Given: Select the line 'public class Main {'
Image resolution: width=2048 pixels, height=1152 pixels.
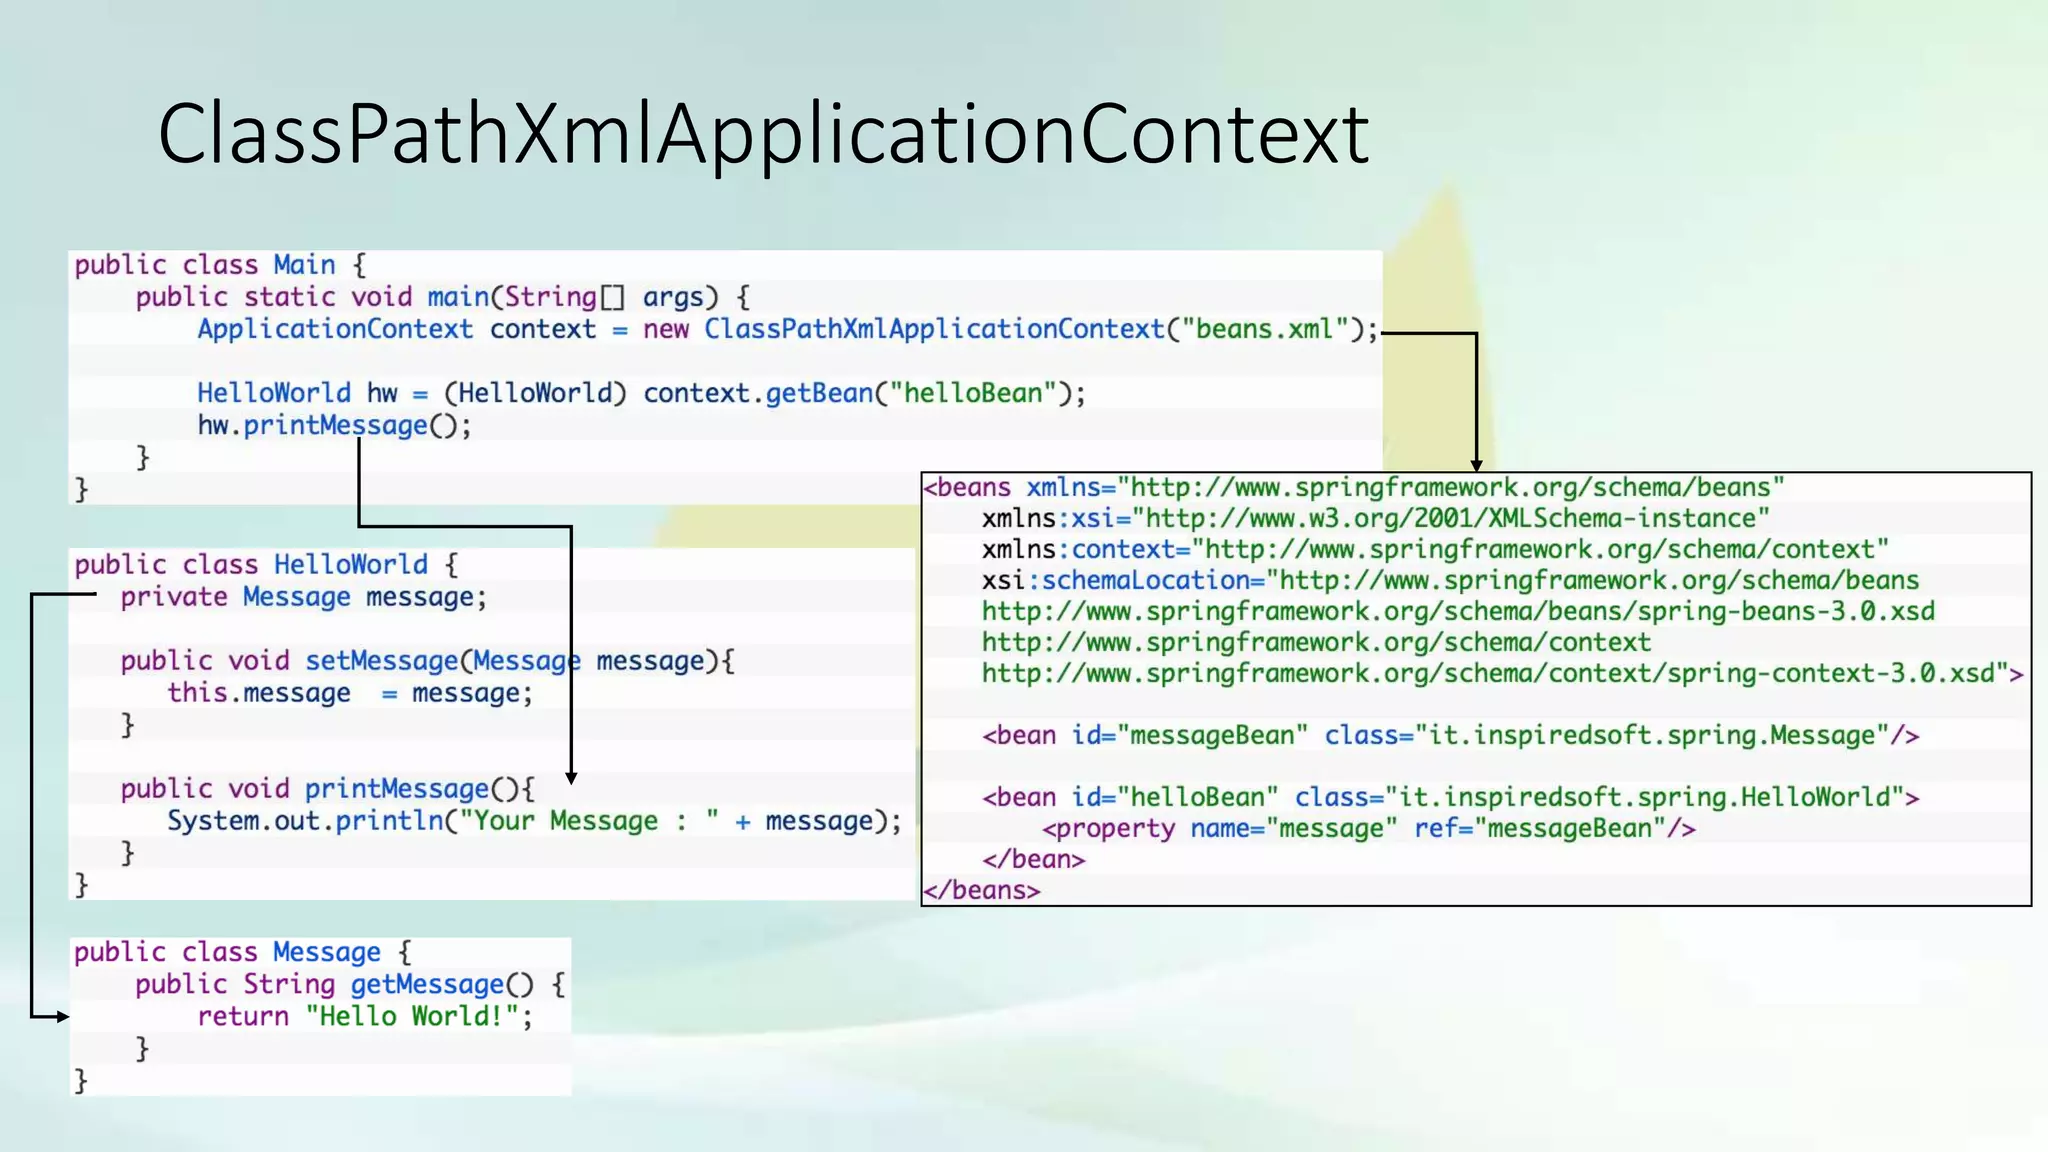Looking at the screenshot, I should (x=221, y=265).
